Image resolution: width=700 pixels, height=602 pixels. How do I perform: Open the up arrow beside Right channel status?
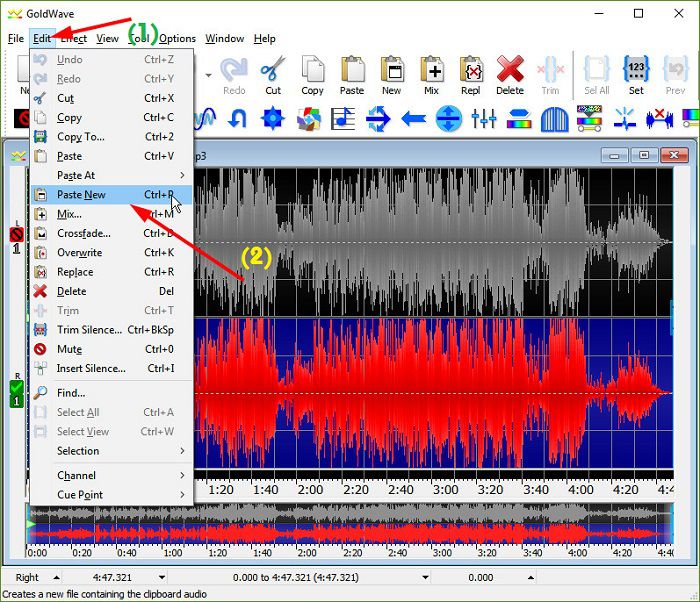pos(56,577)
